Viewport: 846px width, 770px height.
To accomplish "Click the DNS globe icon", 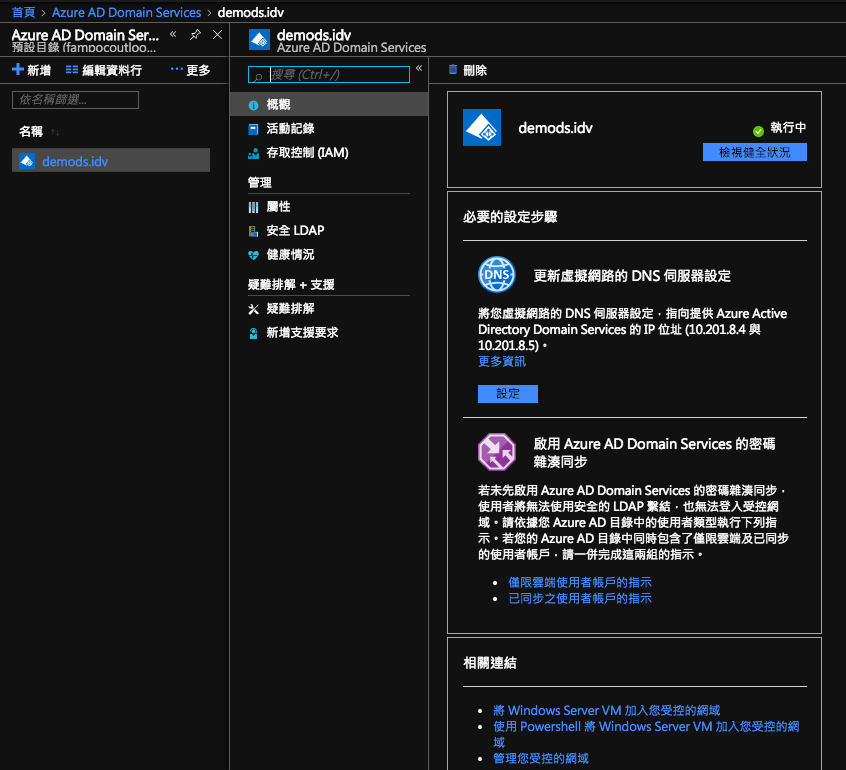I will coord(497,274).
